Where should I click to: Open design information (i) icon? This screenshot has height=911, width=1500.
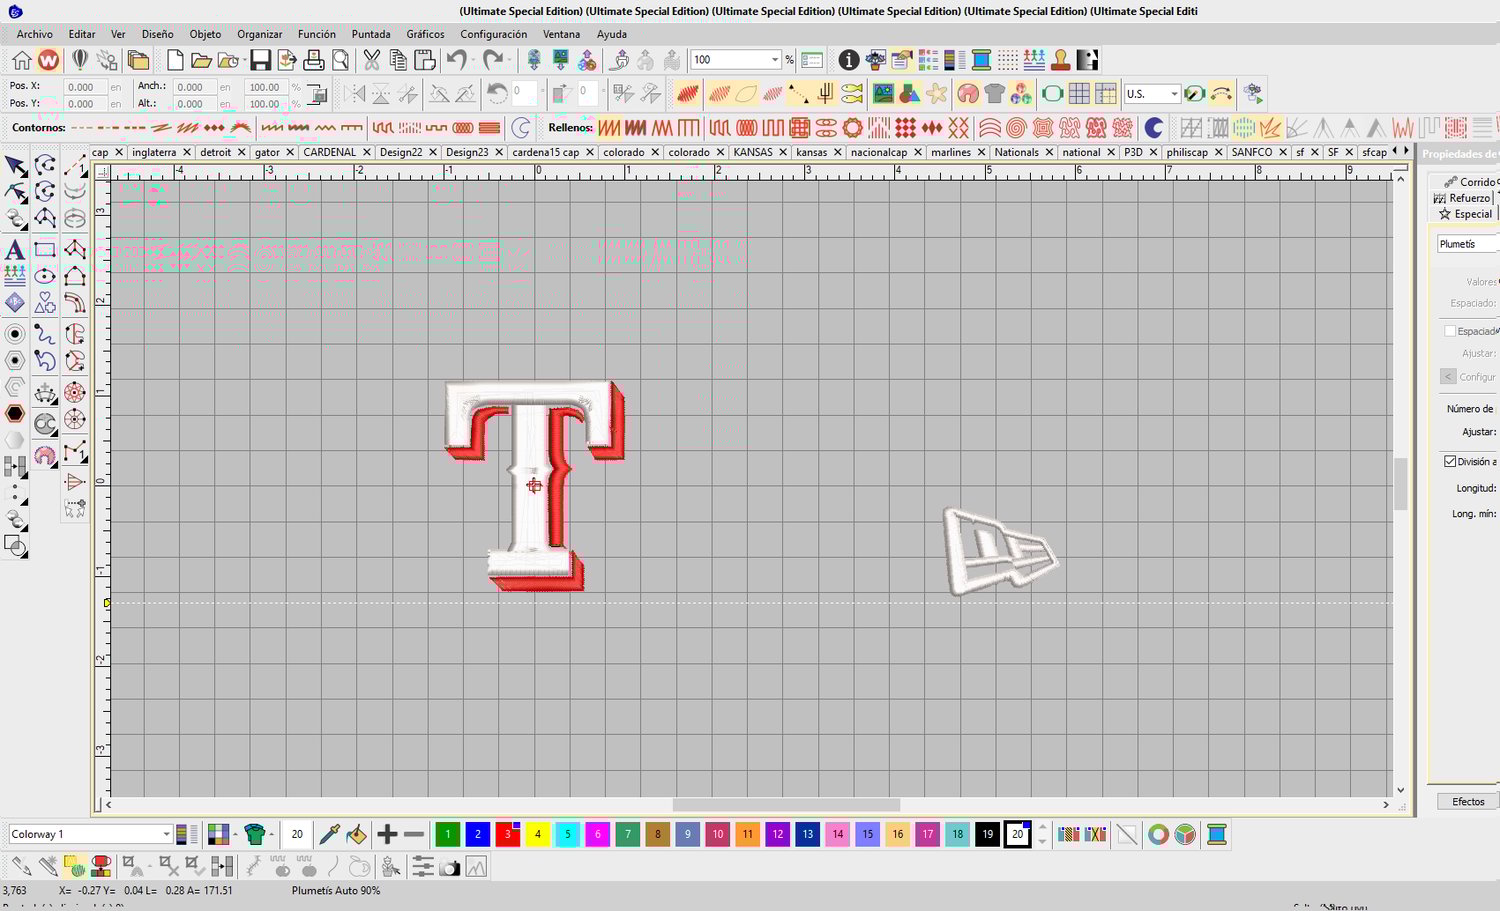click(848, 60)
